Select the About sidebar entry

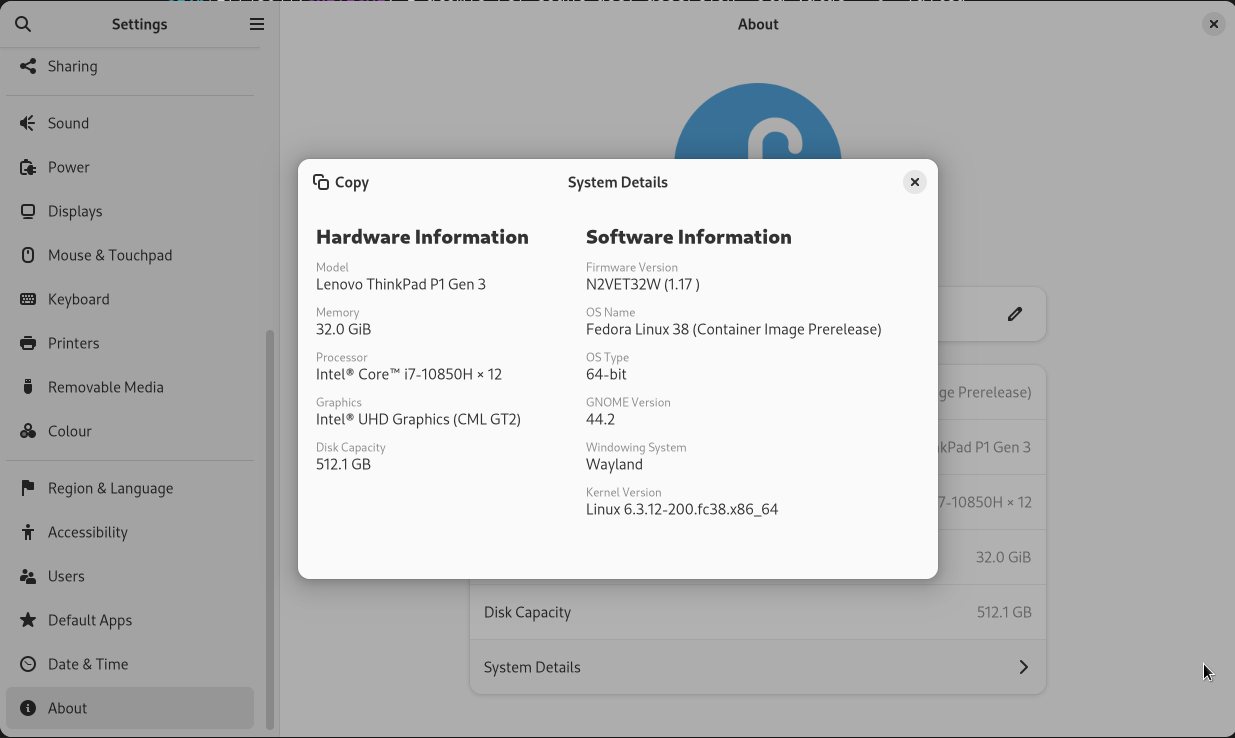coord(130,708)
